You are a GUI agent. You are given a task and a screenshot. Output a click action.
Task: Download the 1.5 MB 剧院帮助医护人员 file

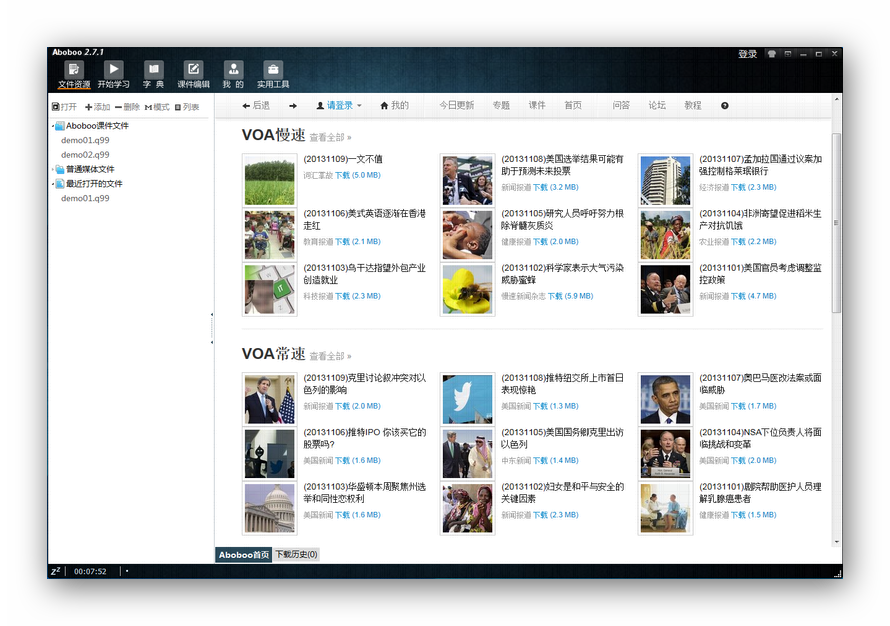coord(754,515)
